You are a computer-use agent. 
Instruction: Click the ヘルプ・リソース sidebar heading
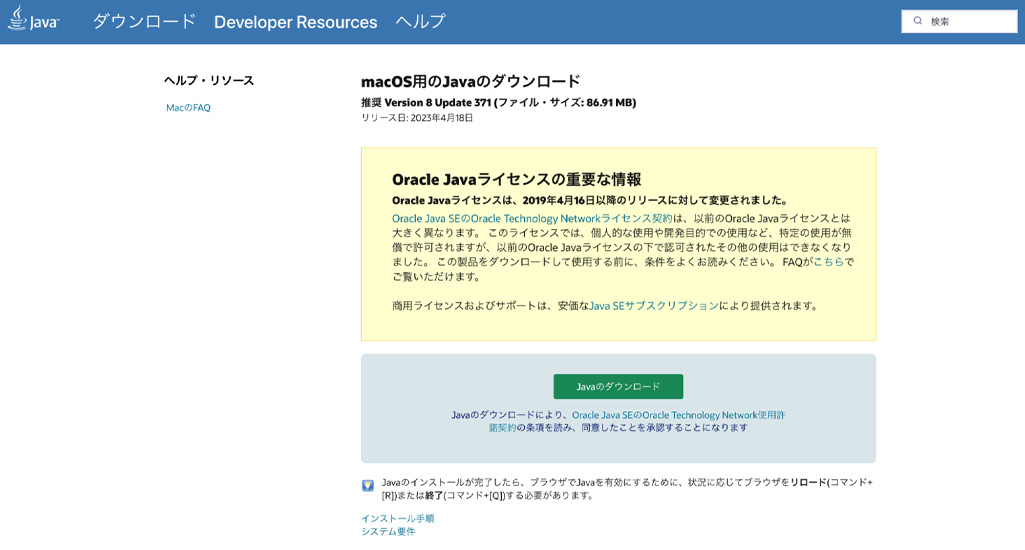pos(209,80)
